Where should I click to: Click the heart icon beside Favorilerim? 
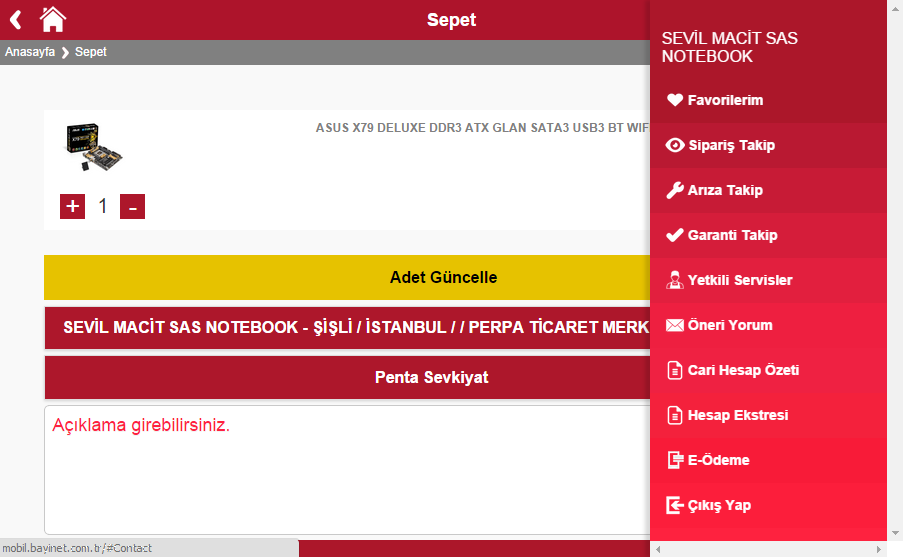click(674, 100)
